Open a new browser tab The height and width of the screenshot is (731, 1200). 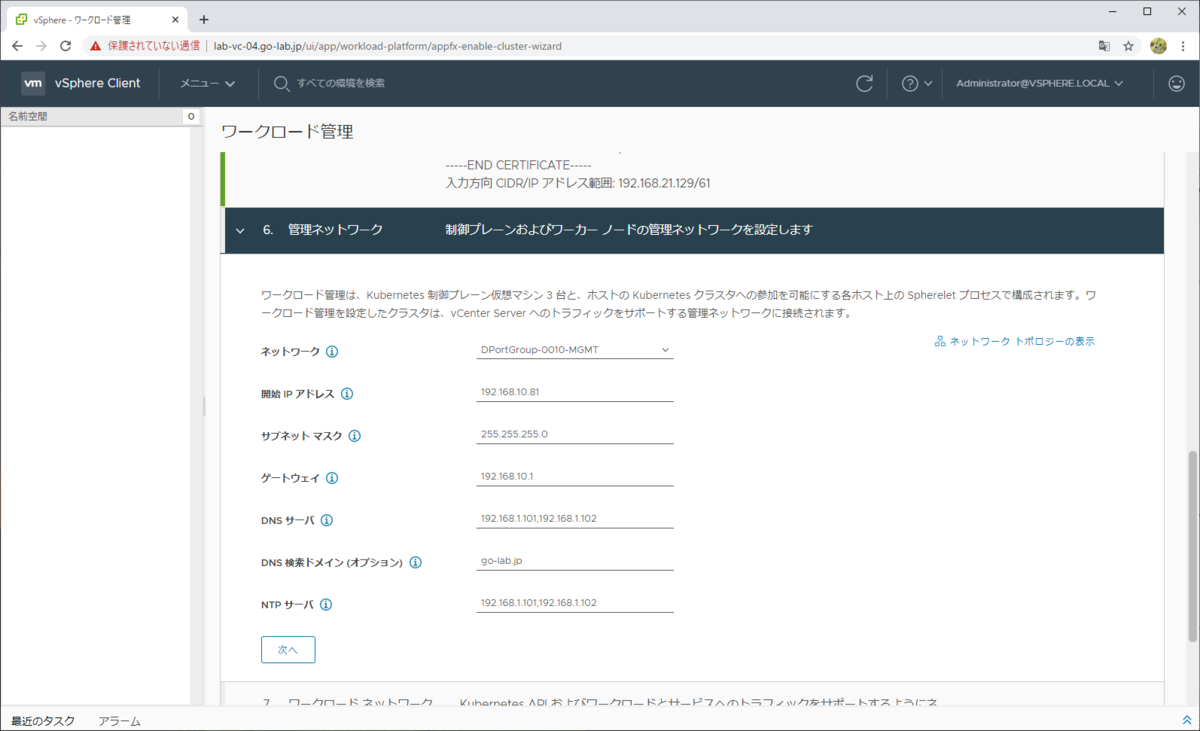click(204, 19)
